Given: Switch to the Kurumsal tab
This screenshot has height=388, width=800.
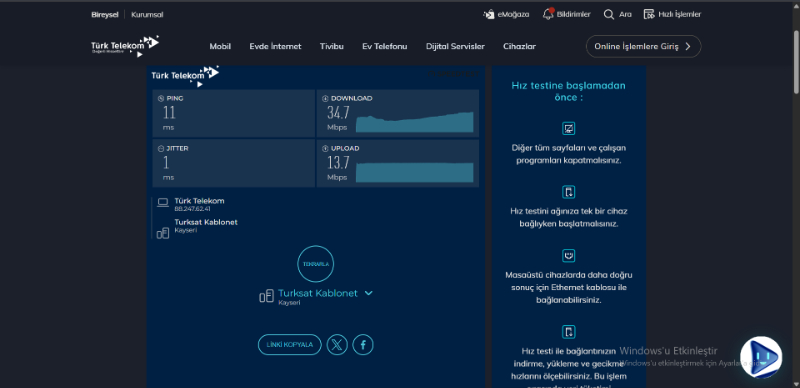Looking at the screenshot, I should (147, 15).
